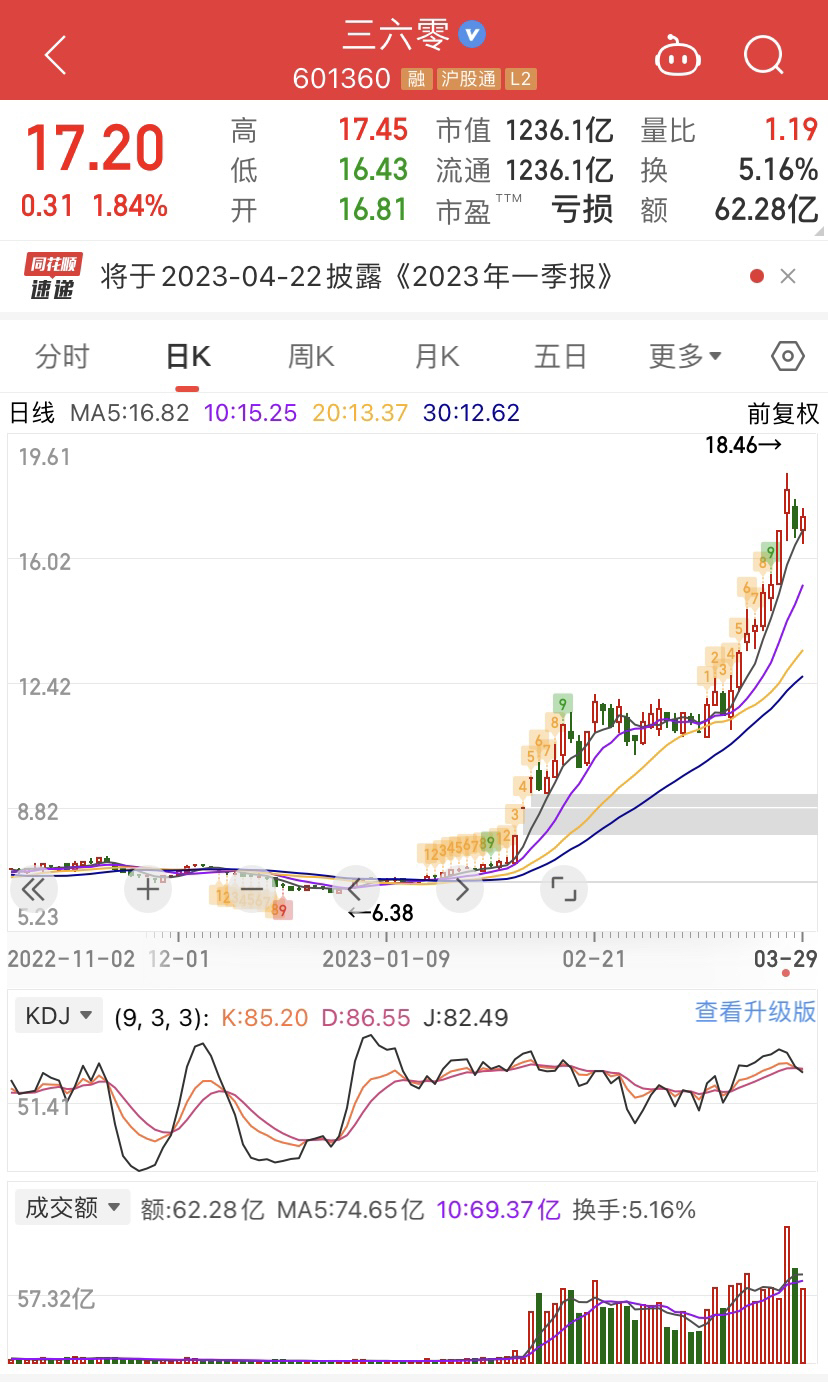Open the KDJ indicator dropdown
828x1397 pixels.
[59, 1017]
